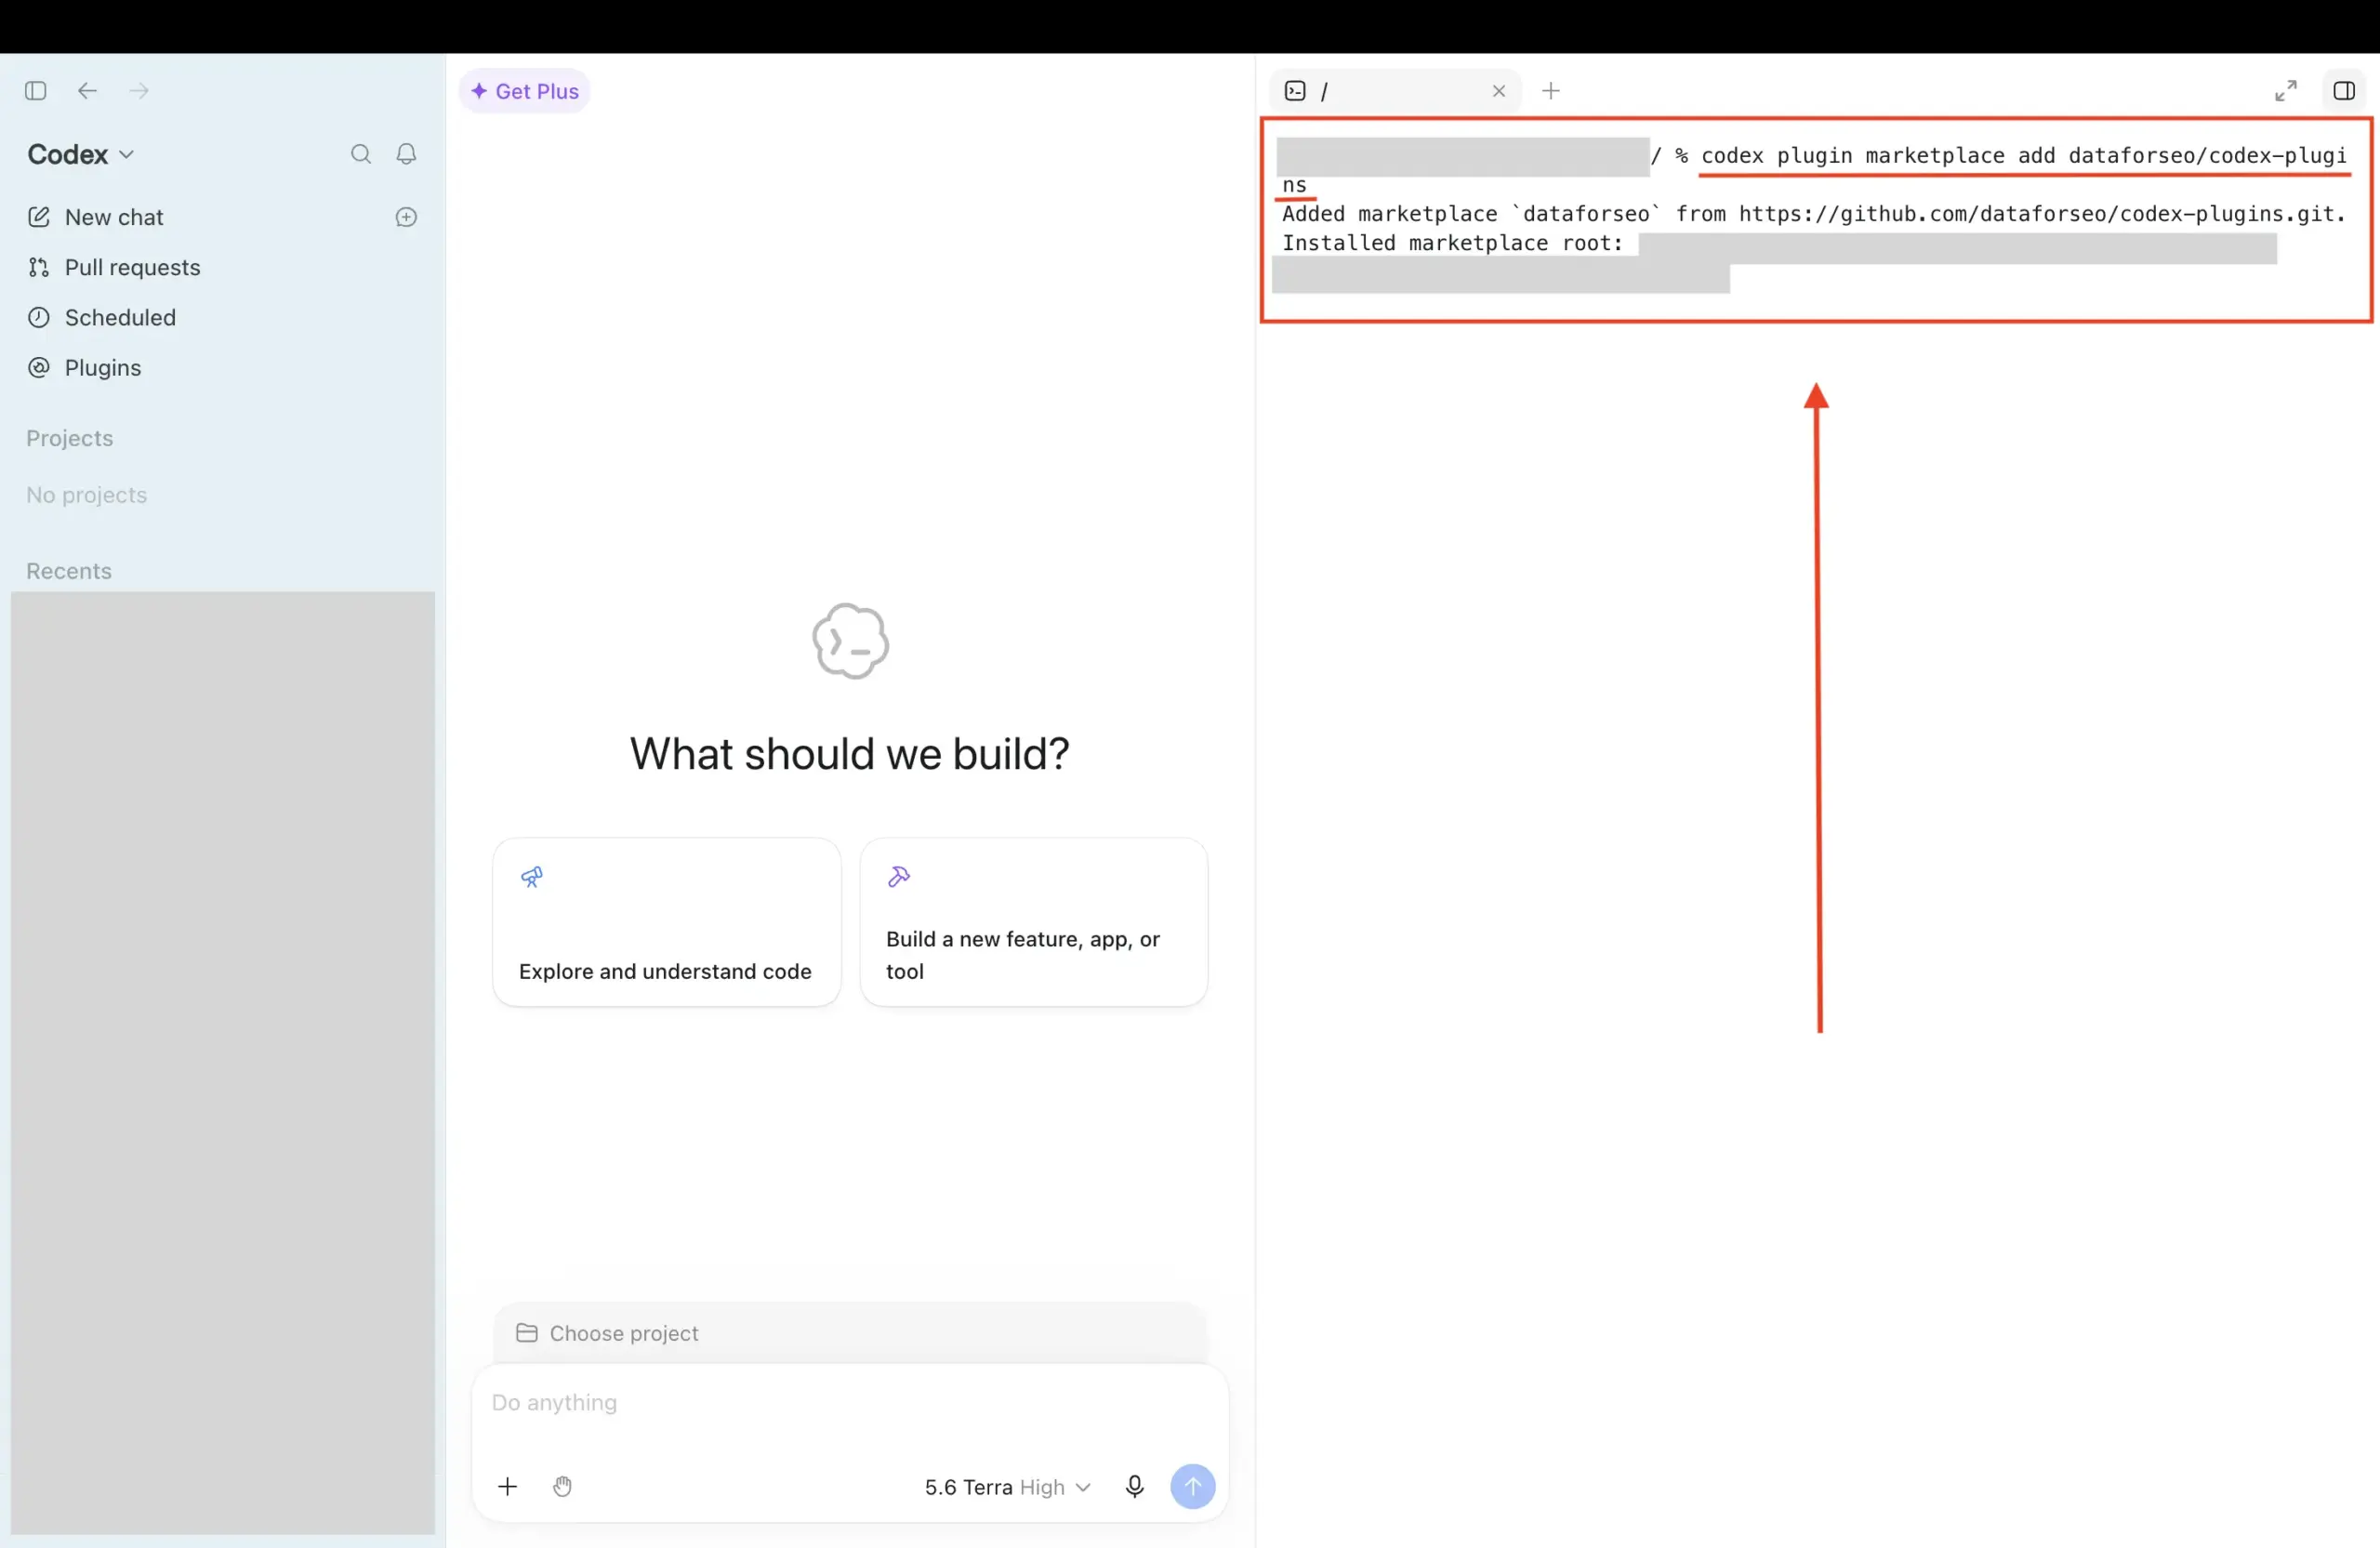Image resolution: width=2380 pixels, height=1548 pixels.
Task: Click the Codex logo above the heading
Action: point(850,641)
